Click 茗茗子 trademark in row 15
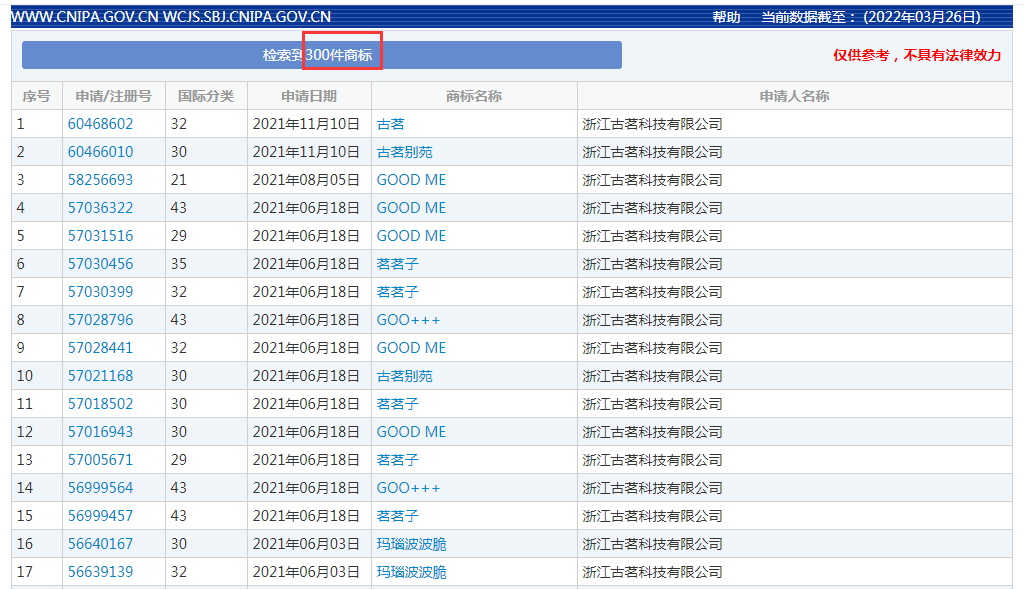This screenshot has width=1024, height=589. click(x=398, y=516)
